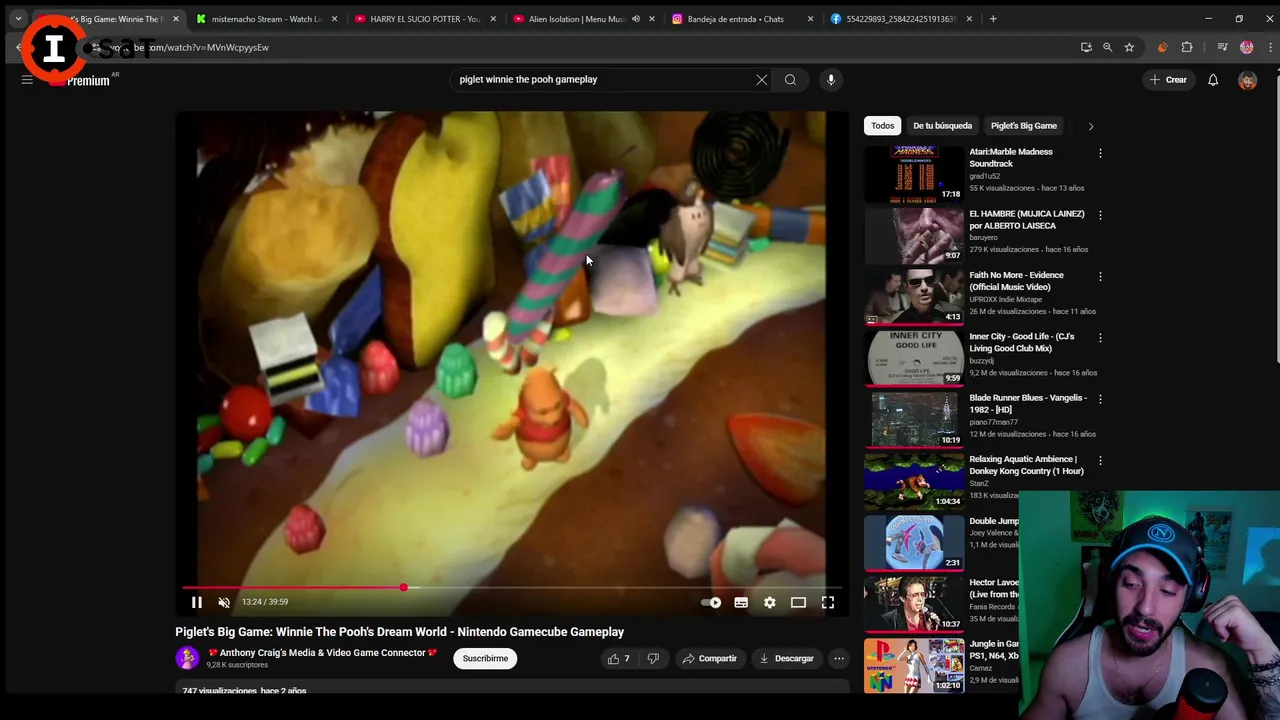
Task: Go fullscreen on the video
Action: point(828,602)
